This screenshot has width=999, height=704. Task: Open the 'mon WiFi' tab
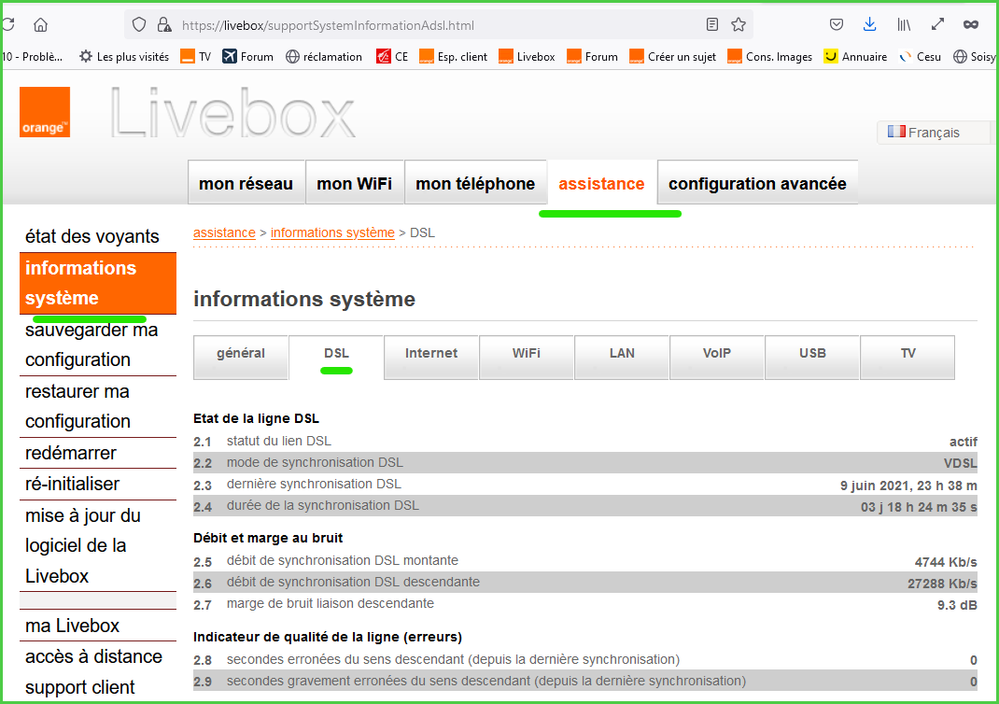[x=354, y=183]
